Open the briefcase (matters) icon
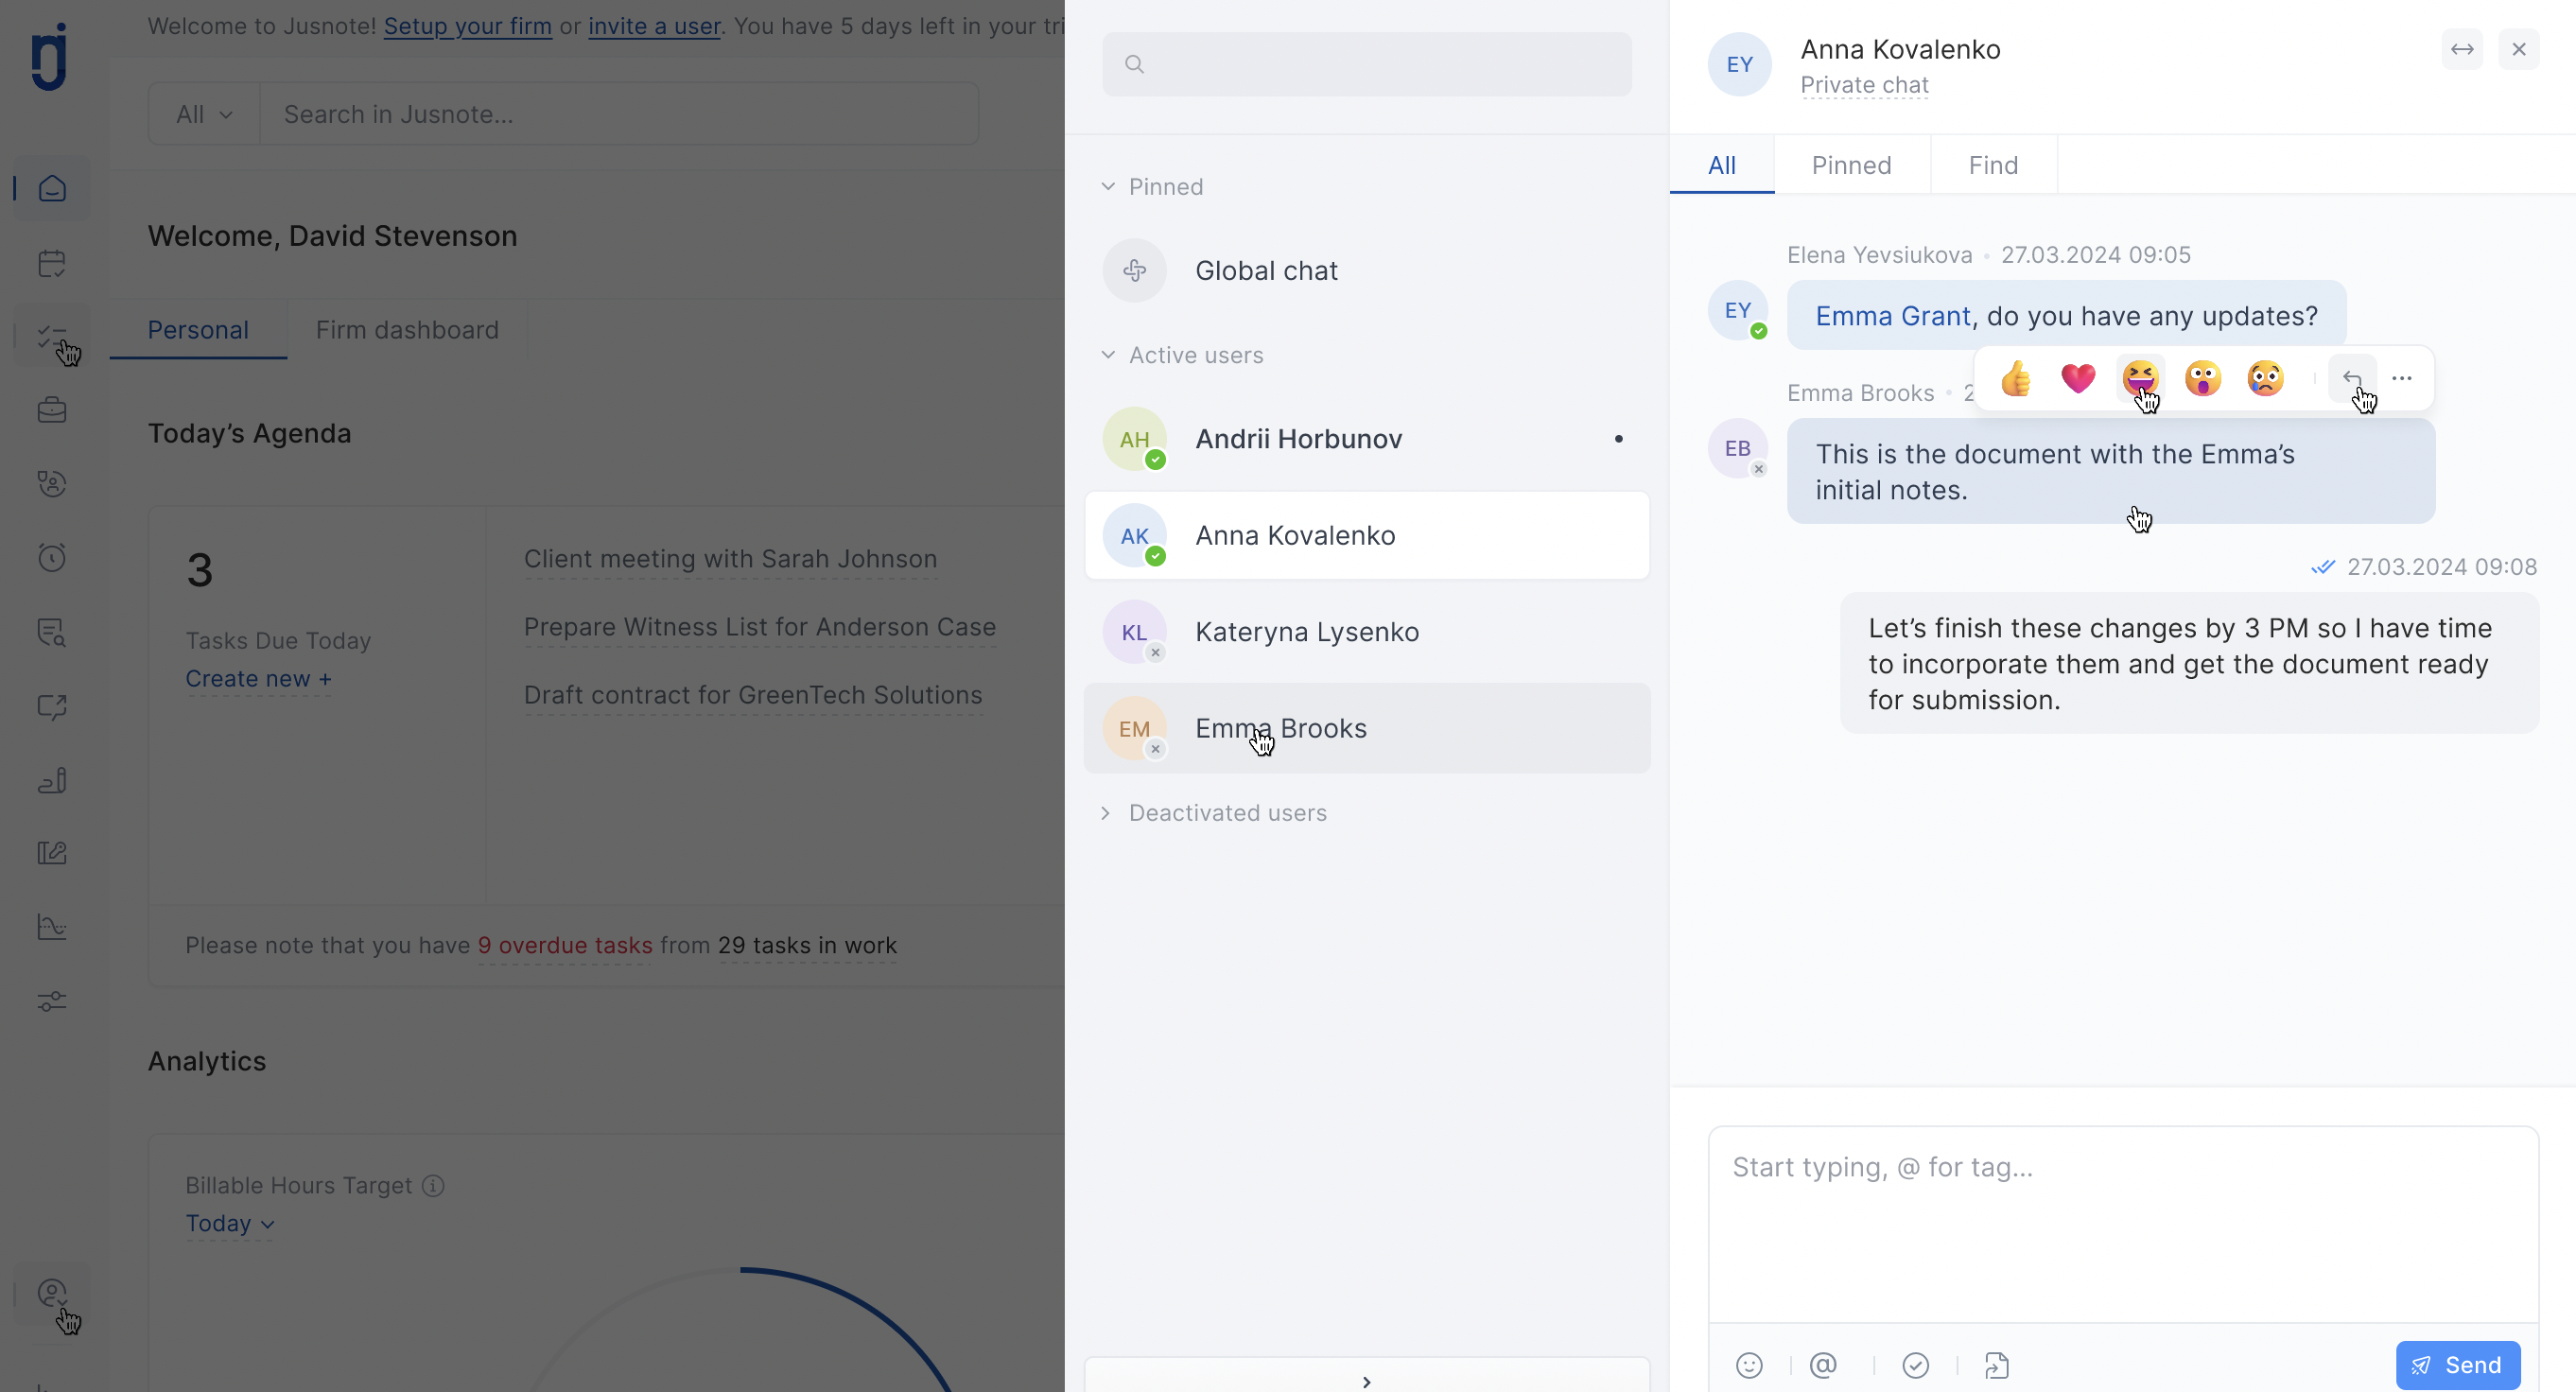Viewport: 2576px width, 1392px height. point(51,409)
